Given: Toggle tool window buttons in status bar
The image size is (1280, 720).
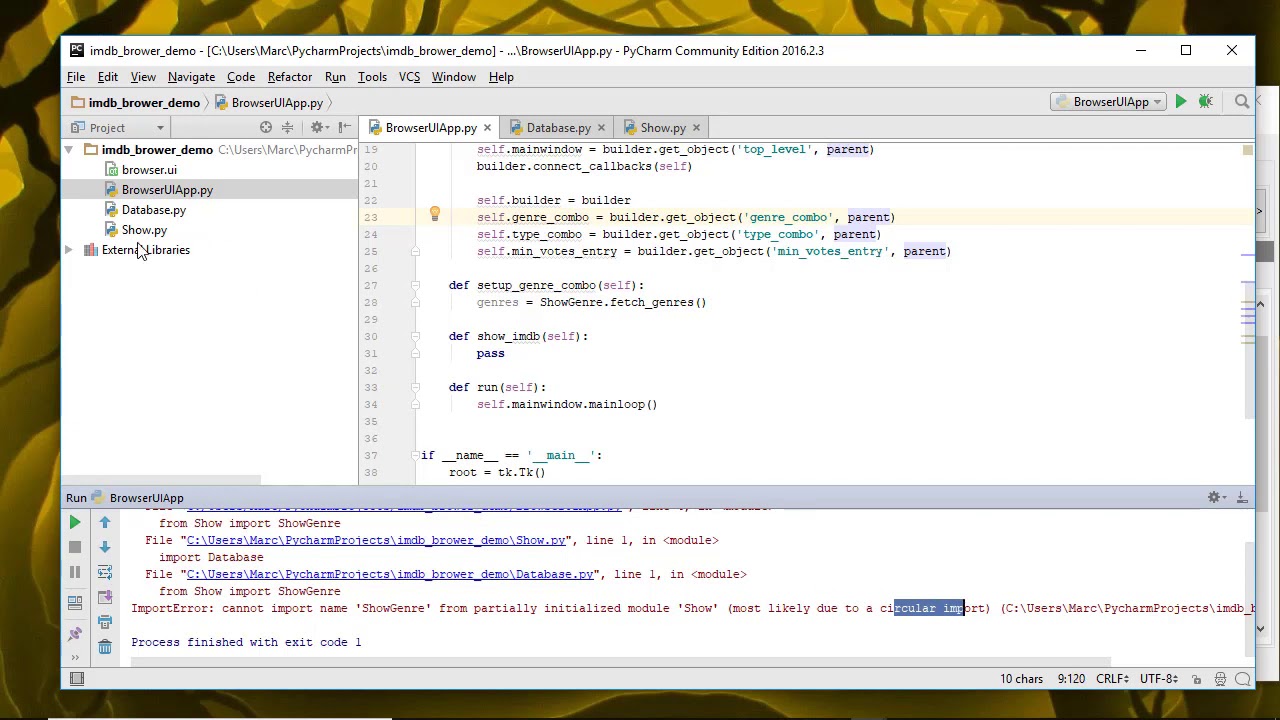Looking at the screenshot, I should tap(75, 679).
